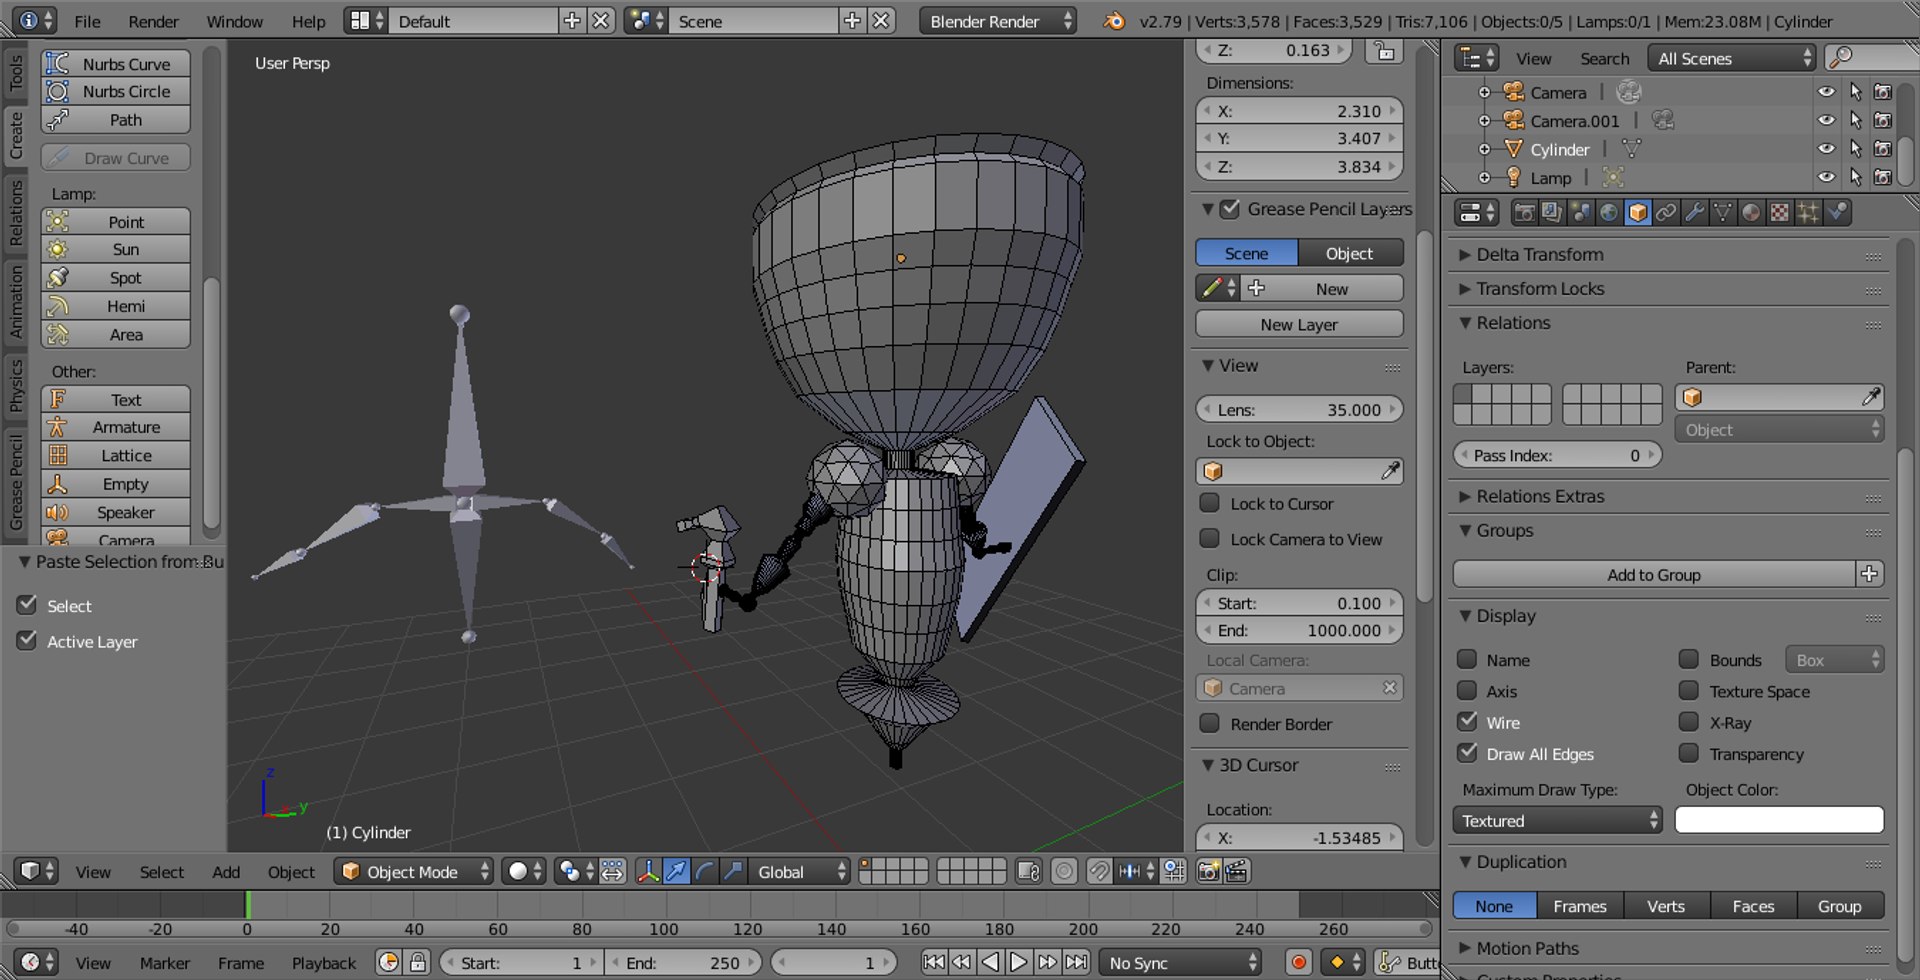Image resolution: width=1920 pixels, height=980 pixels.
Task: Open the Modifiers properties wrench tab
Action: (1694, 212)
